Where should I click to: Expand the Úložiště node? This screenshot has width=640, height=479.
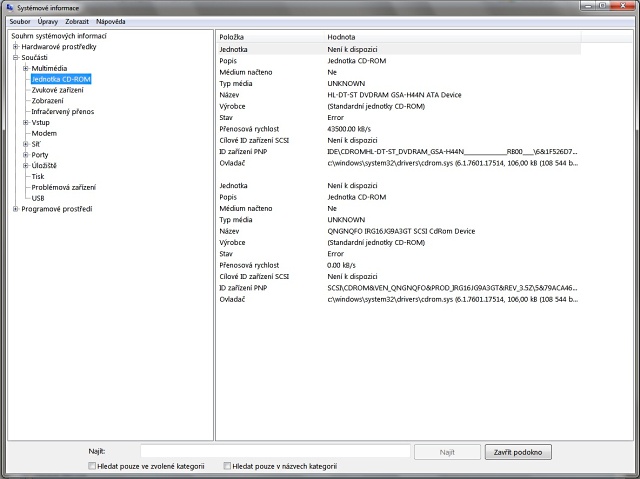point(26,166)
